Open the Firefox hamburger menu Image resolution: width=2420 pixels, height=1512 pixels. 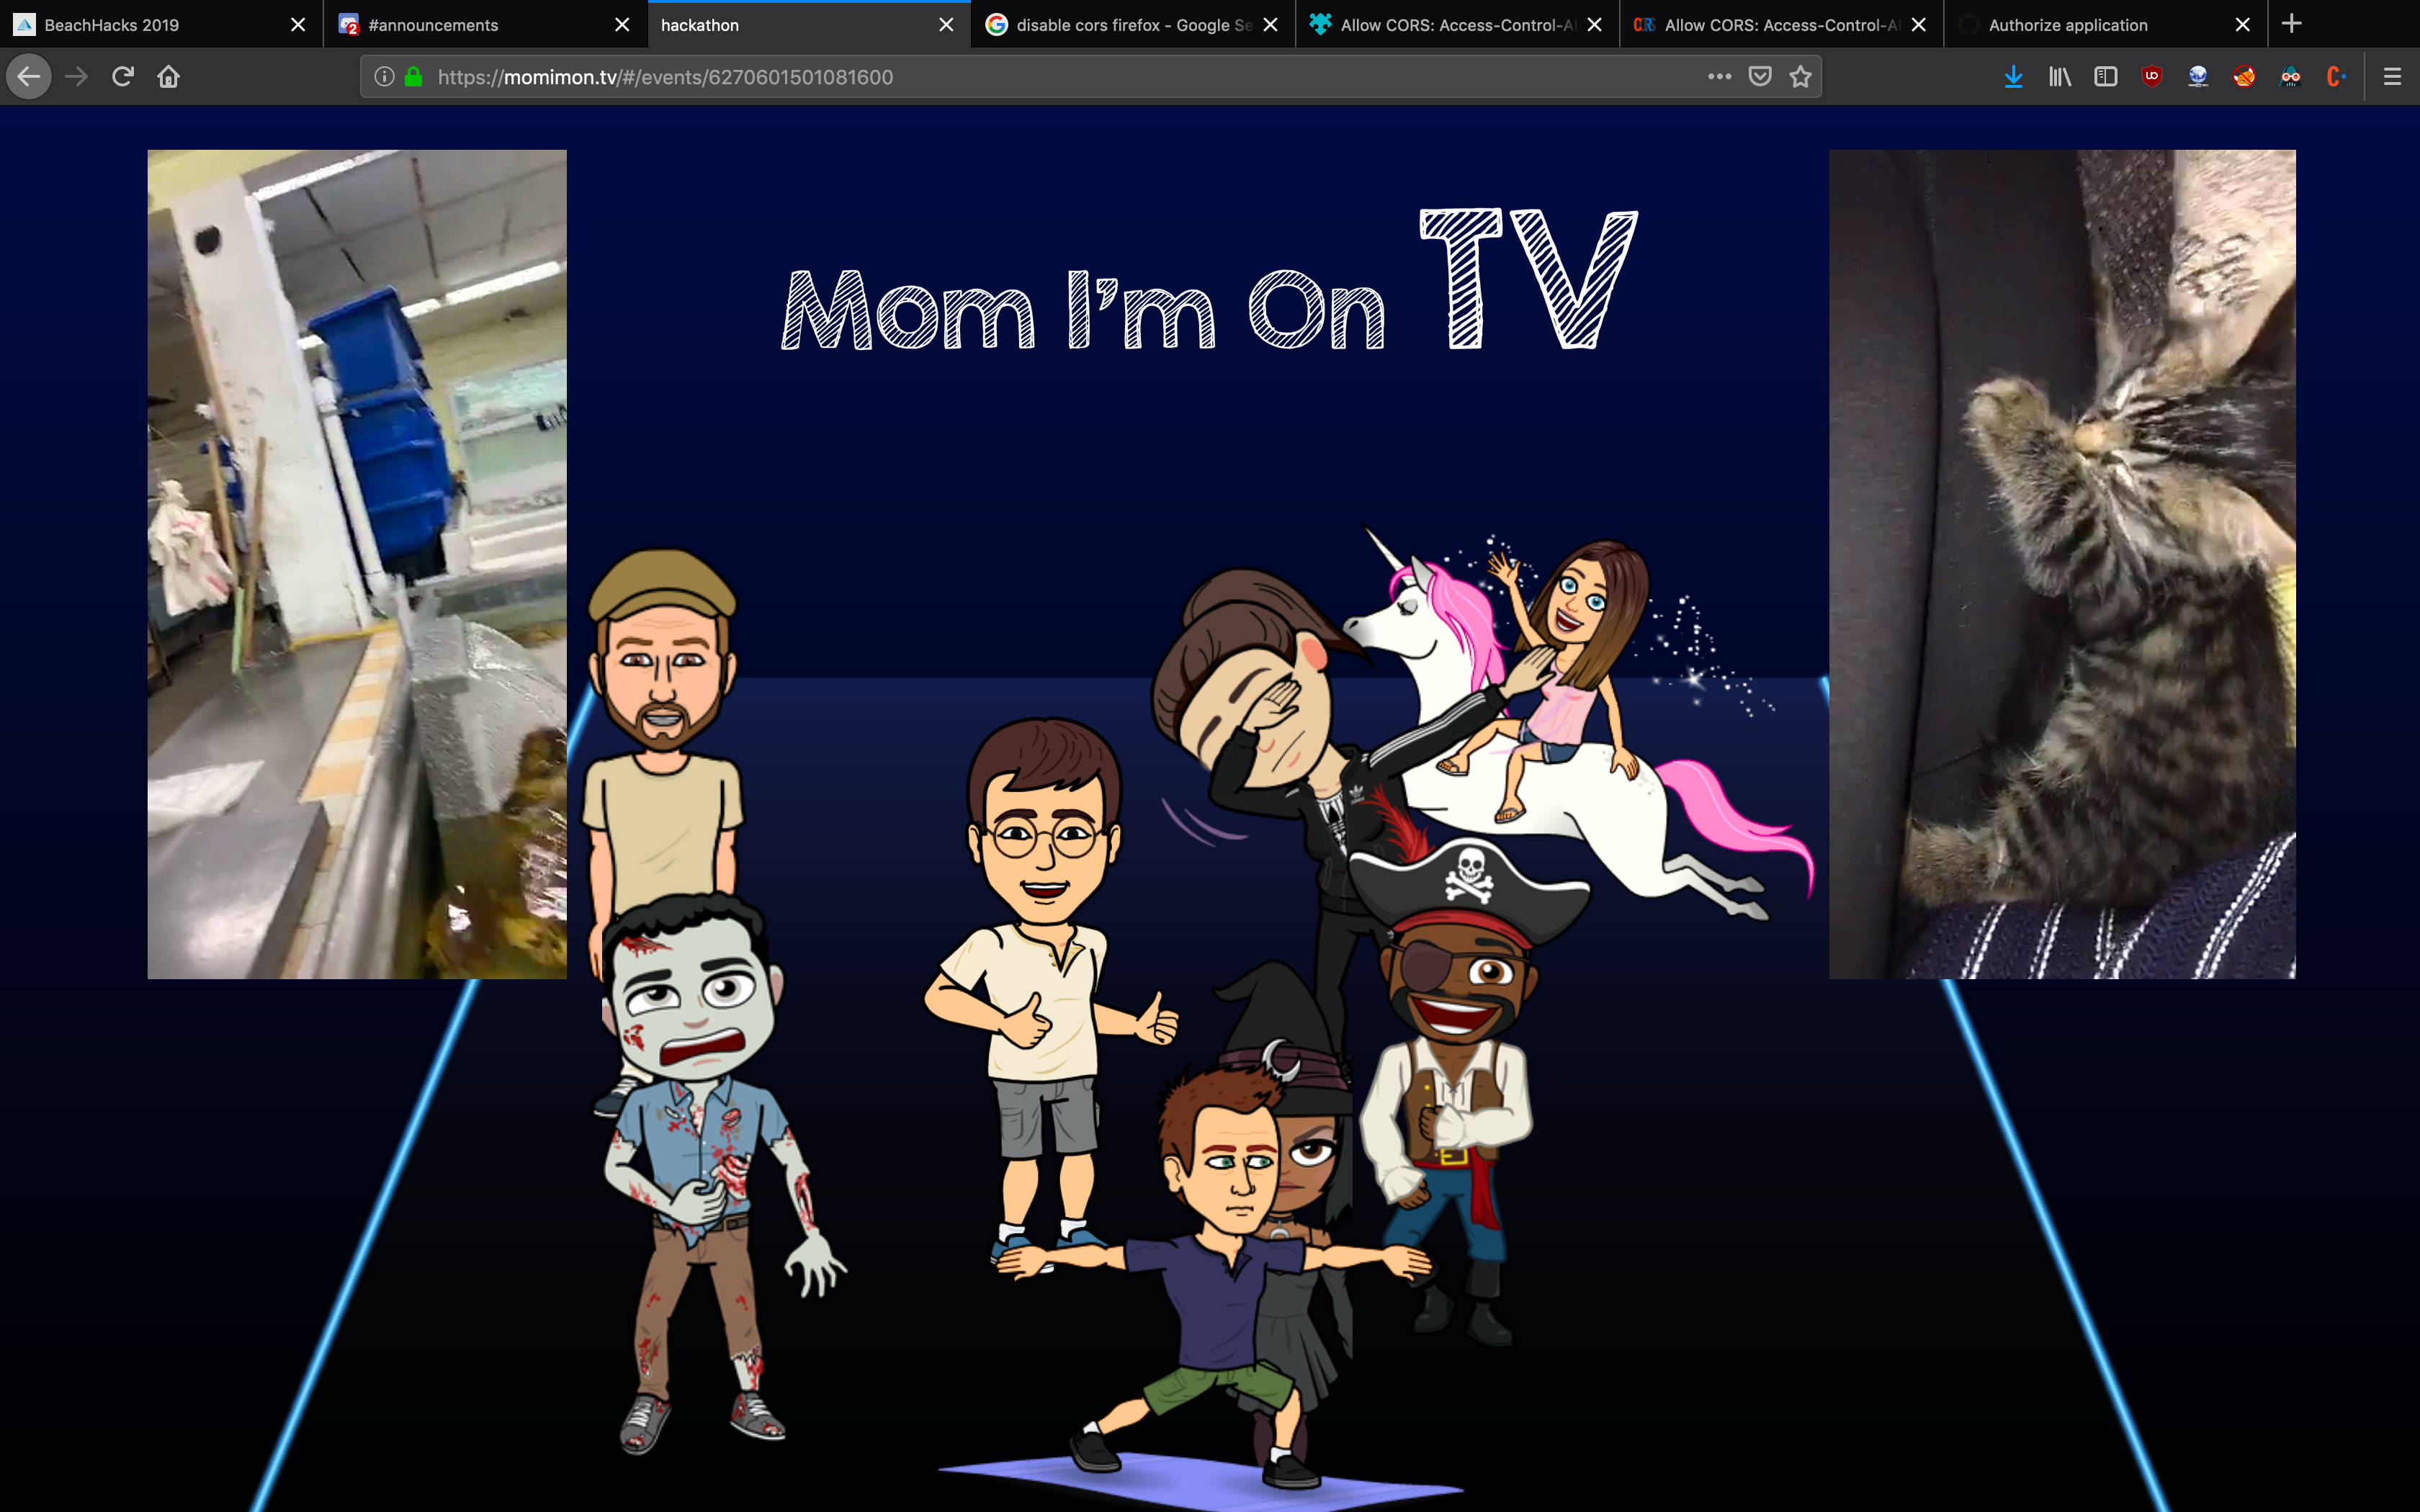[2392, 77]
